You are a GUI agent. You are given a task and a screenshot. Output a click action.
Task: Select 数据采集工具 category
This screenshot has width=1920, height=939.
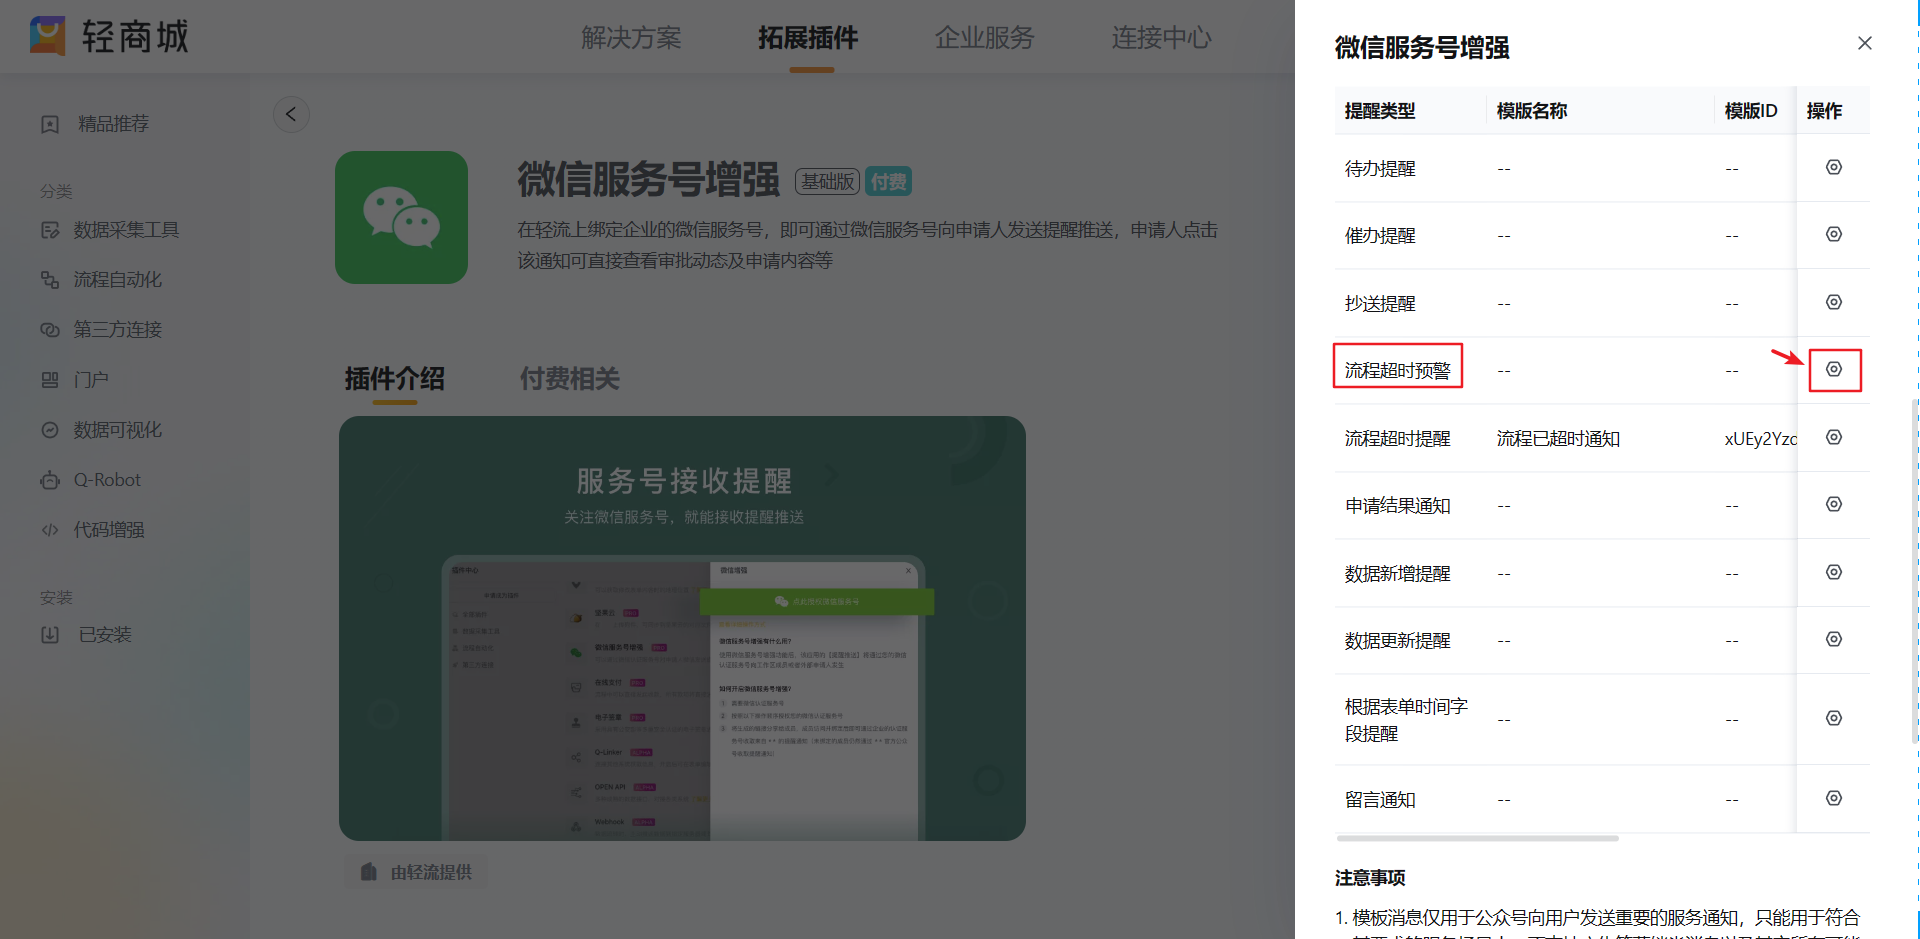tap(126, 230)
